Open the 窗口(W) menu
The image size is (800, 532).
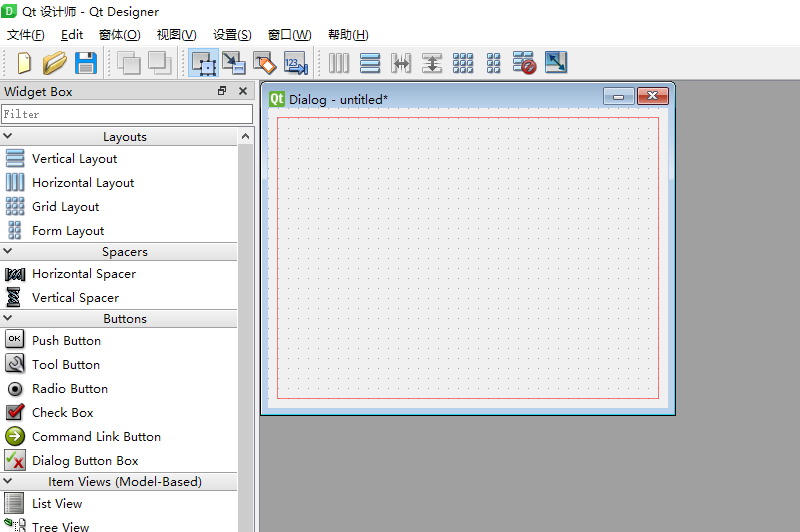coord(290,35)
